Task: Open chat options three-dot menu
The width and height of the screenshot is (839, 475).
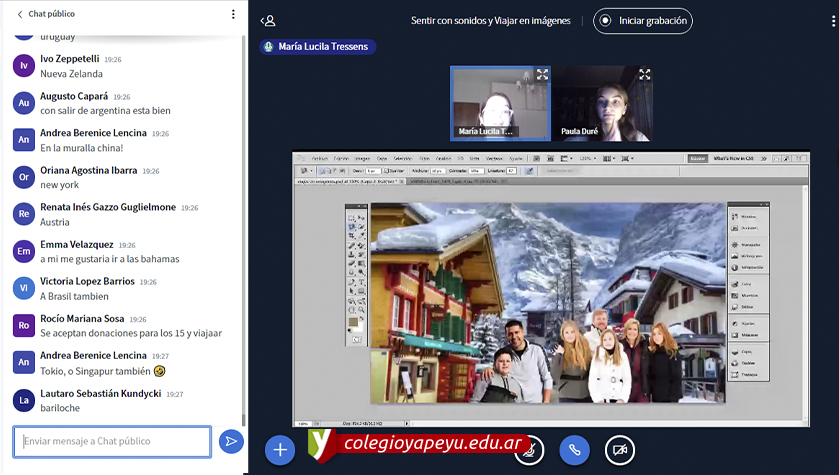Action: point(233,14)
